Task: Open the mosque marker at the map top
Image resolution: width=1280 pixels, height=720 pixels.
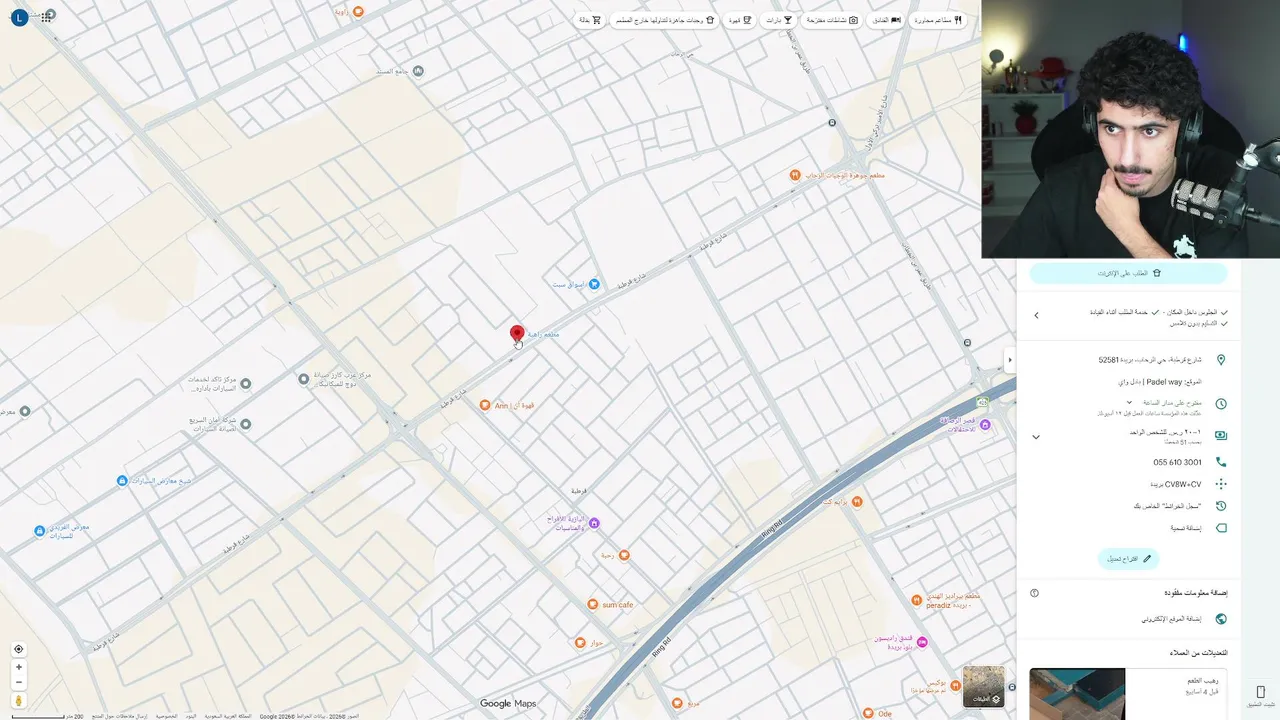Action: coord(418,71)
